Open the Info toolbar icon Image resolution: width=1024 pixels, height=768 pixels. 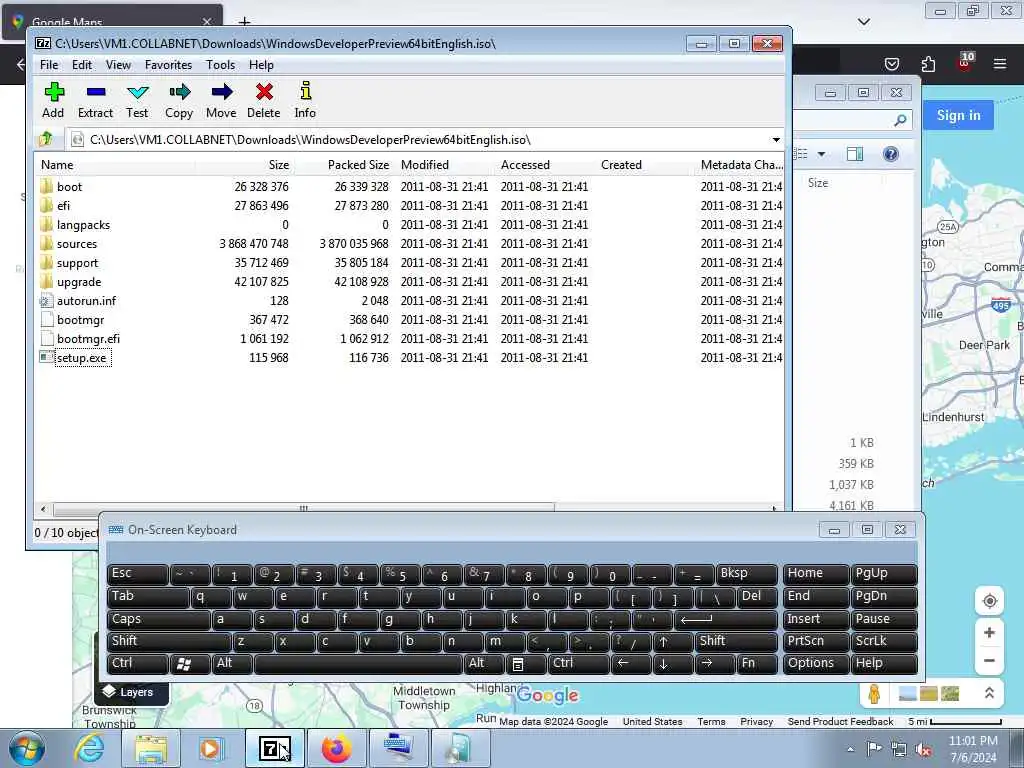305,100
